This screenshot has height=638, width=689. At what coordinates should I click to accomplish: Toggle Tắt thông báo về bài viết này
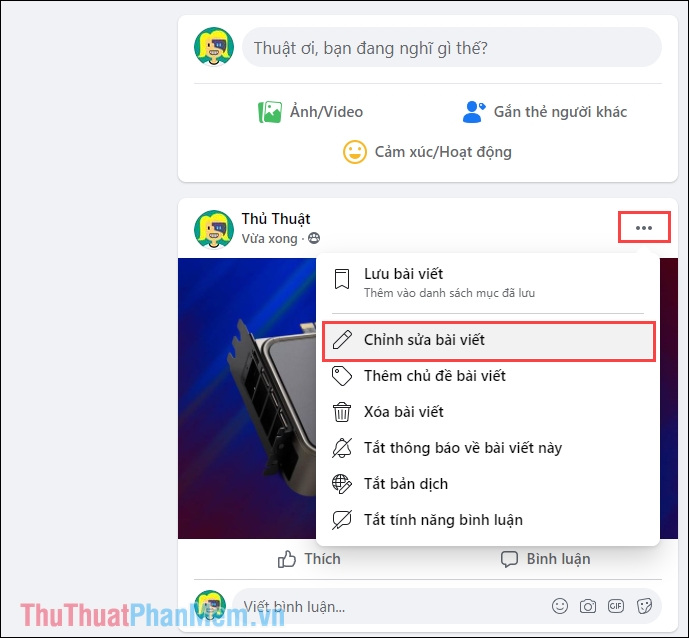(x=489, y=448)
